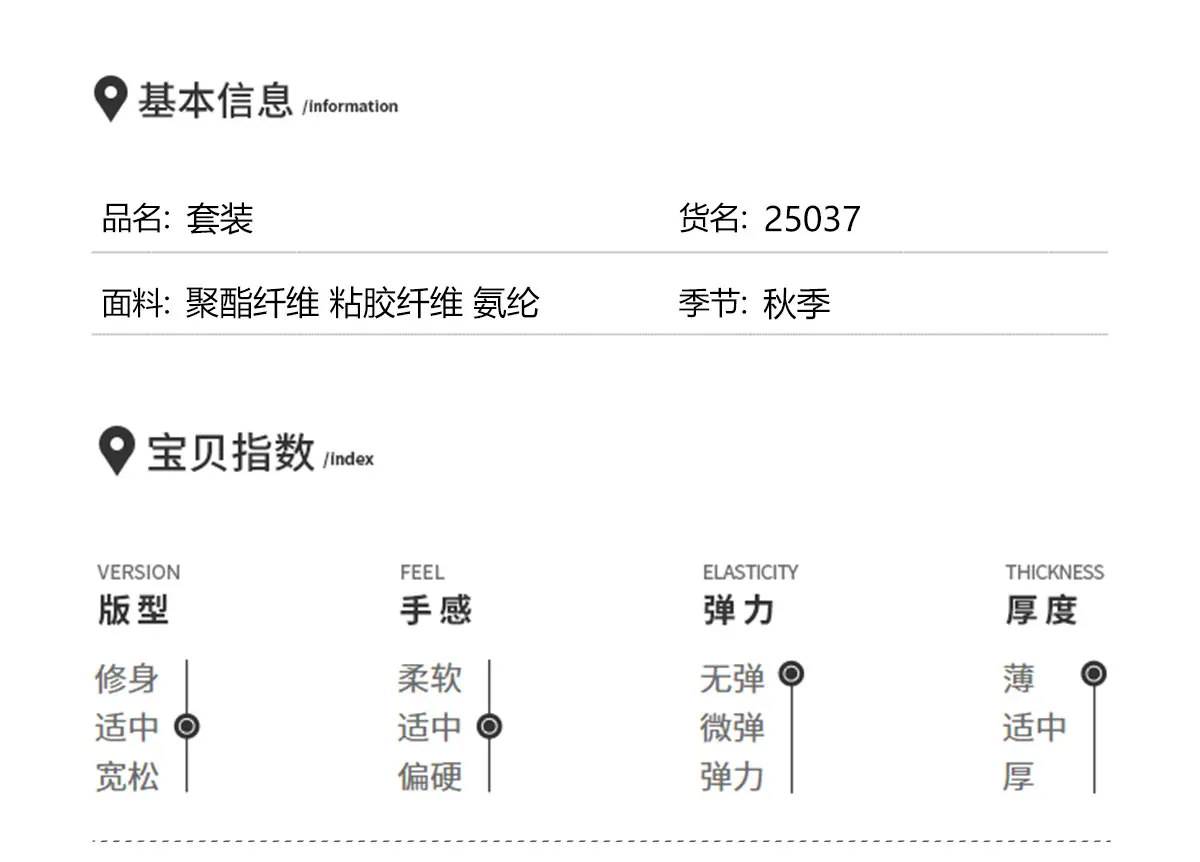Image resolution: width=1200 pixels, height=862 pixels.
Task: Click the 基本信息 section heading
Action: point(215,100)
